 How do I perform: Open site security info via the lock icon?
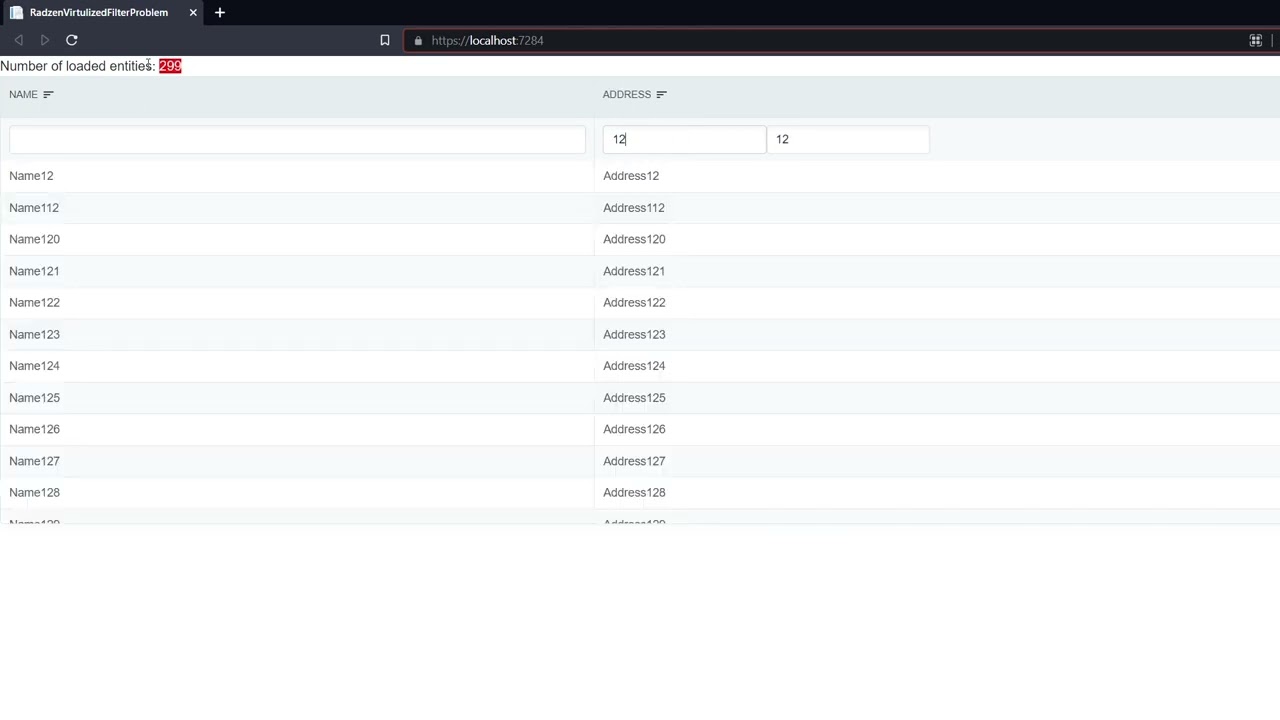click(418, 41)
